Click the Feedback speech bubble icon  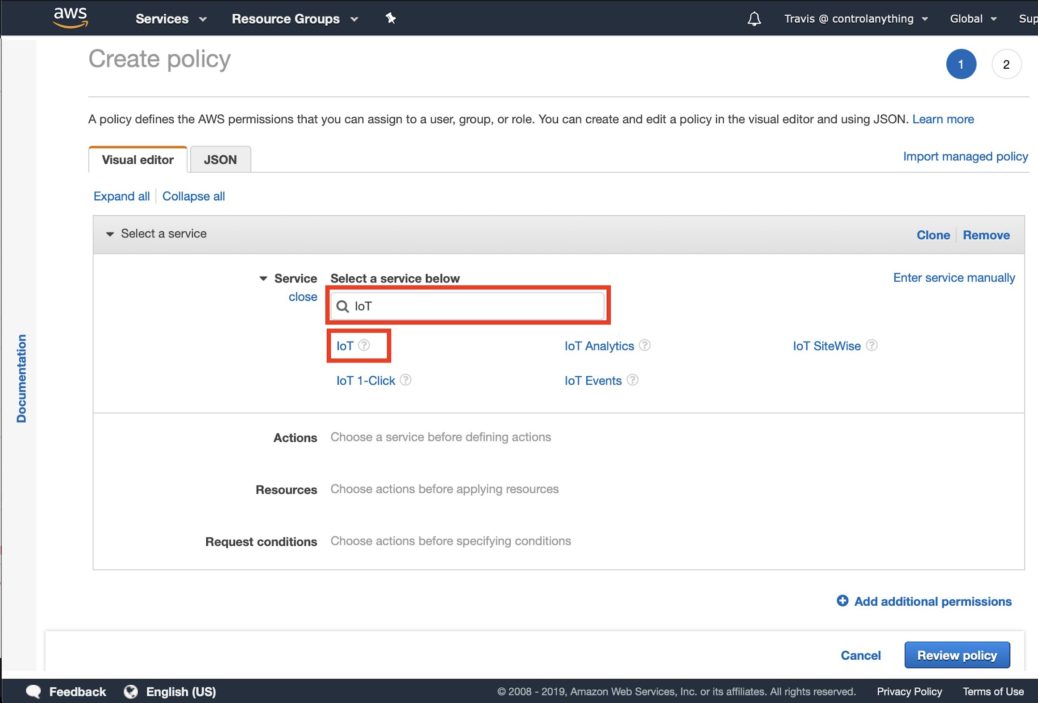(x=33, y=691)
